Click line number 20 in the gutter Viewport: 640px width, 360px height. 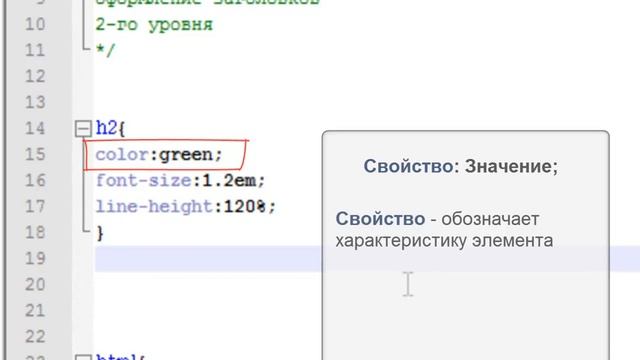(x=35, y=285)
